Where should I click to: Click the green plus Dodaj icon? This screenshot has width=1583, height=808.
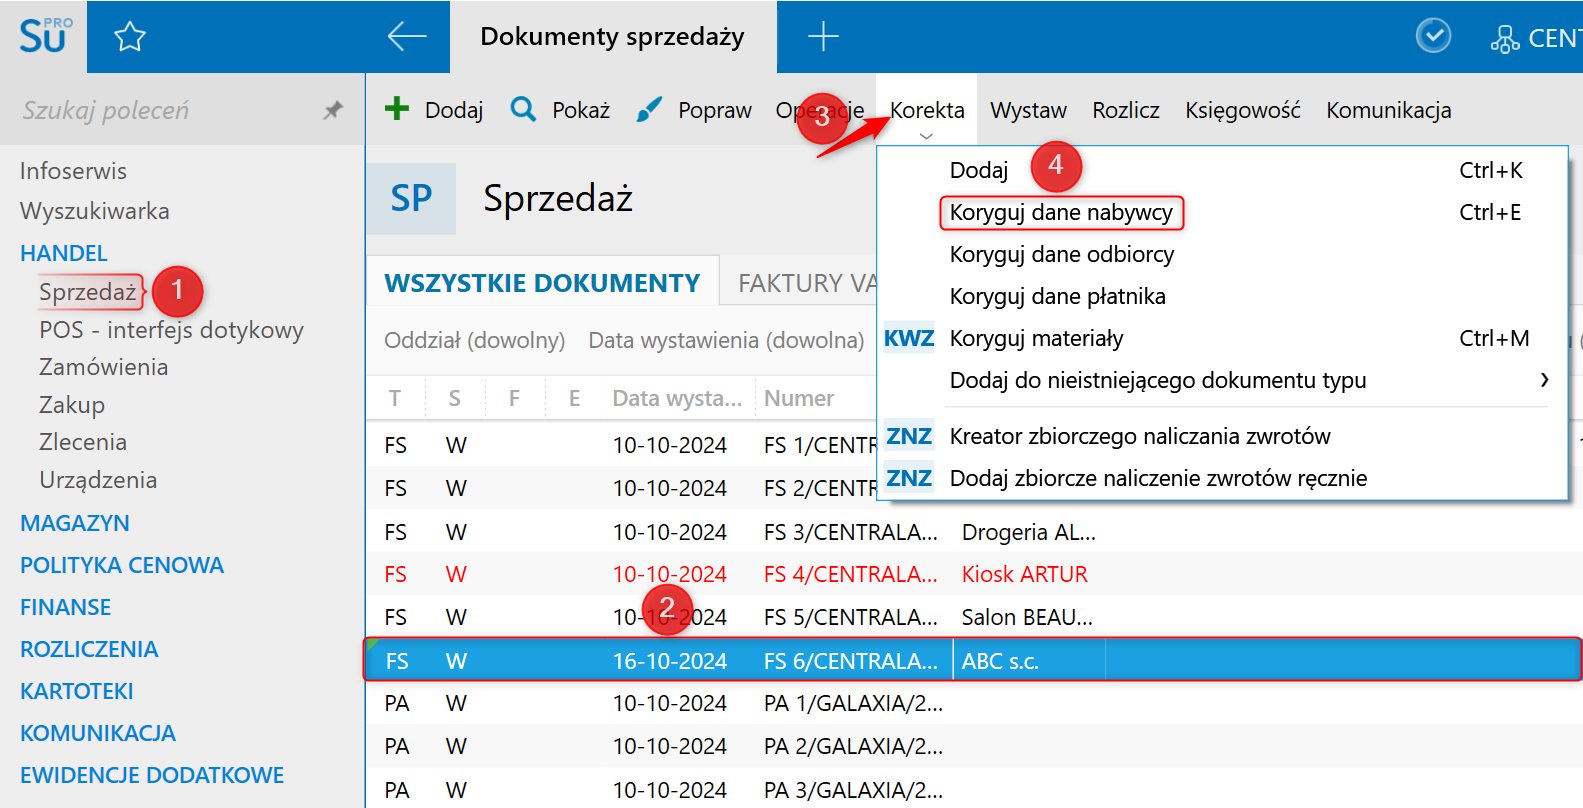(x=397, y=108)
